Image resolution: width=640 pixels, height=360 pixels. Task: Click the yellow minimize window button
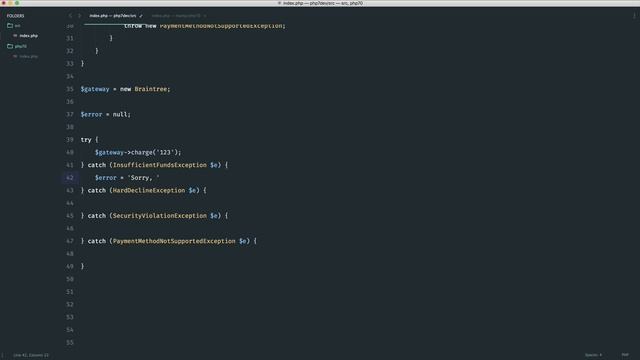coord(10,3)
